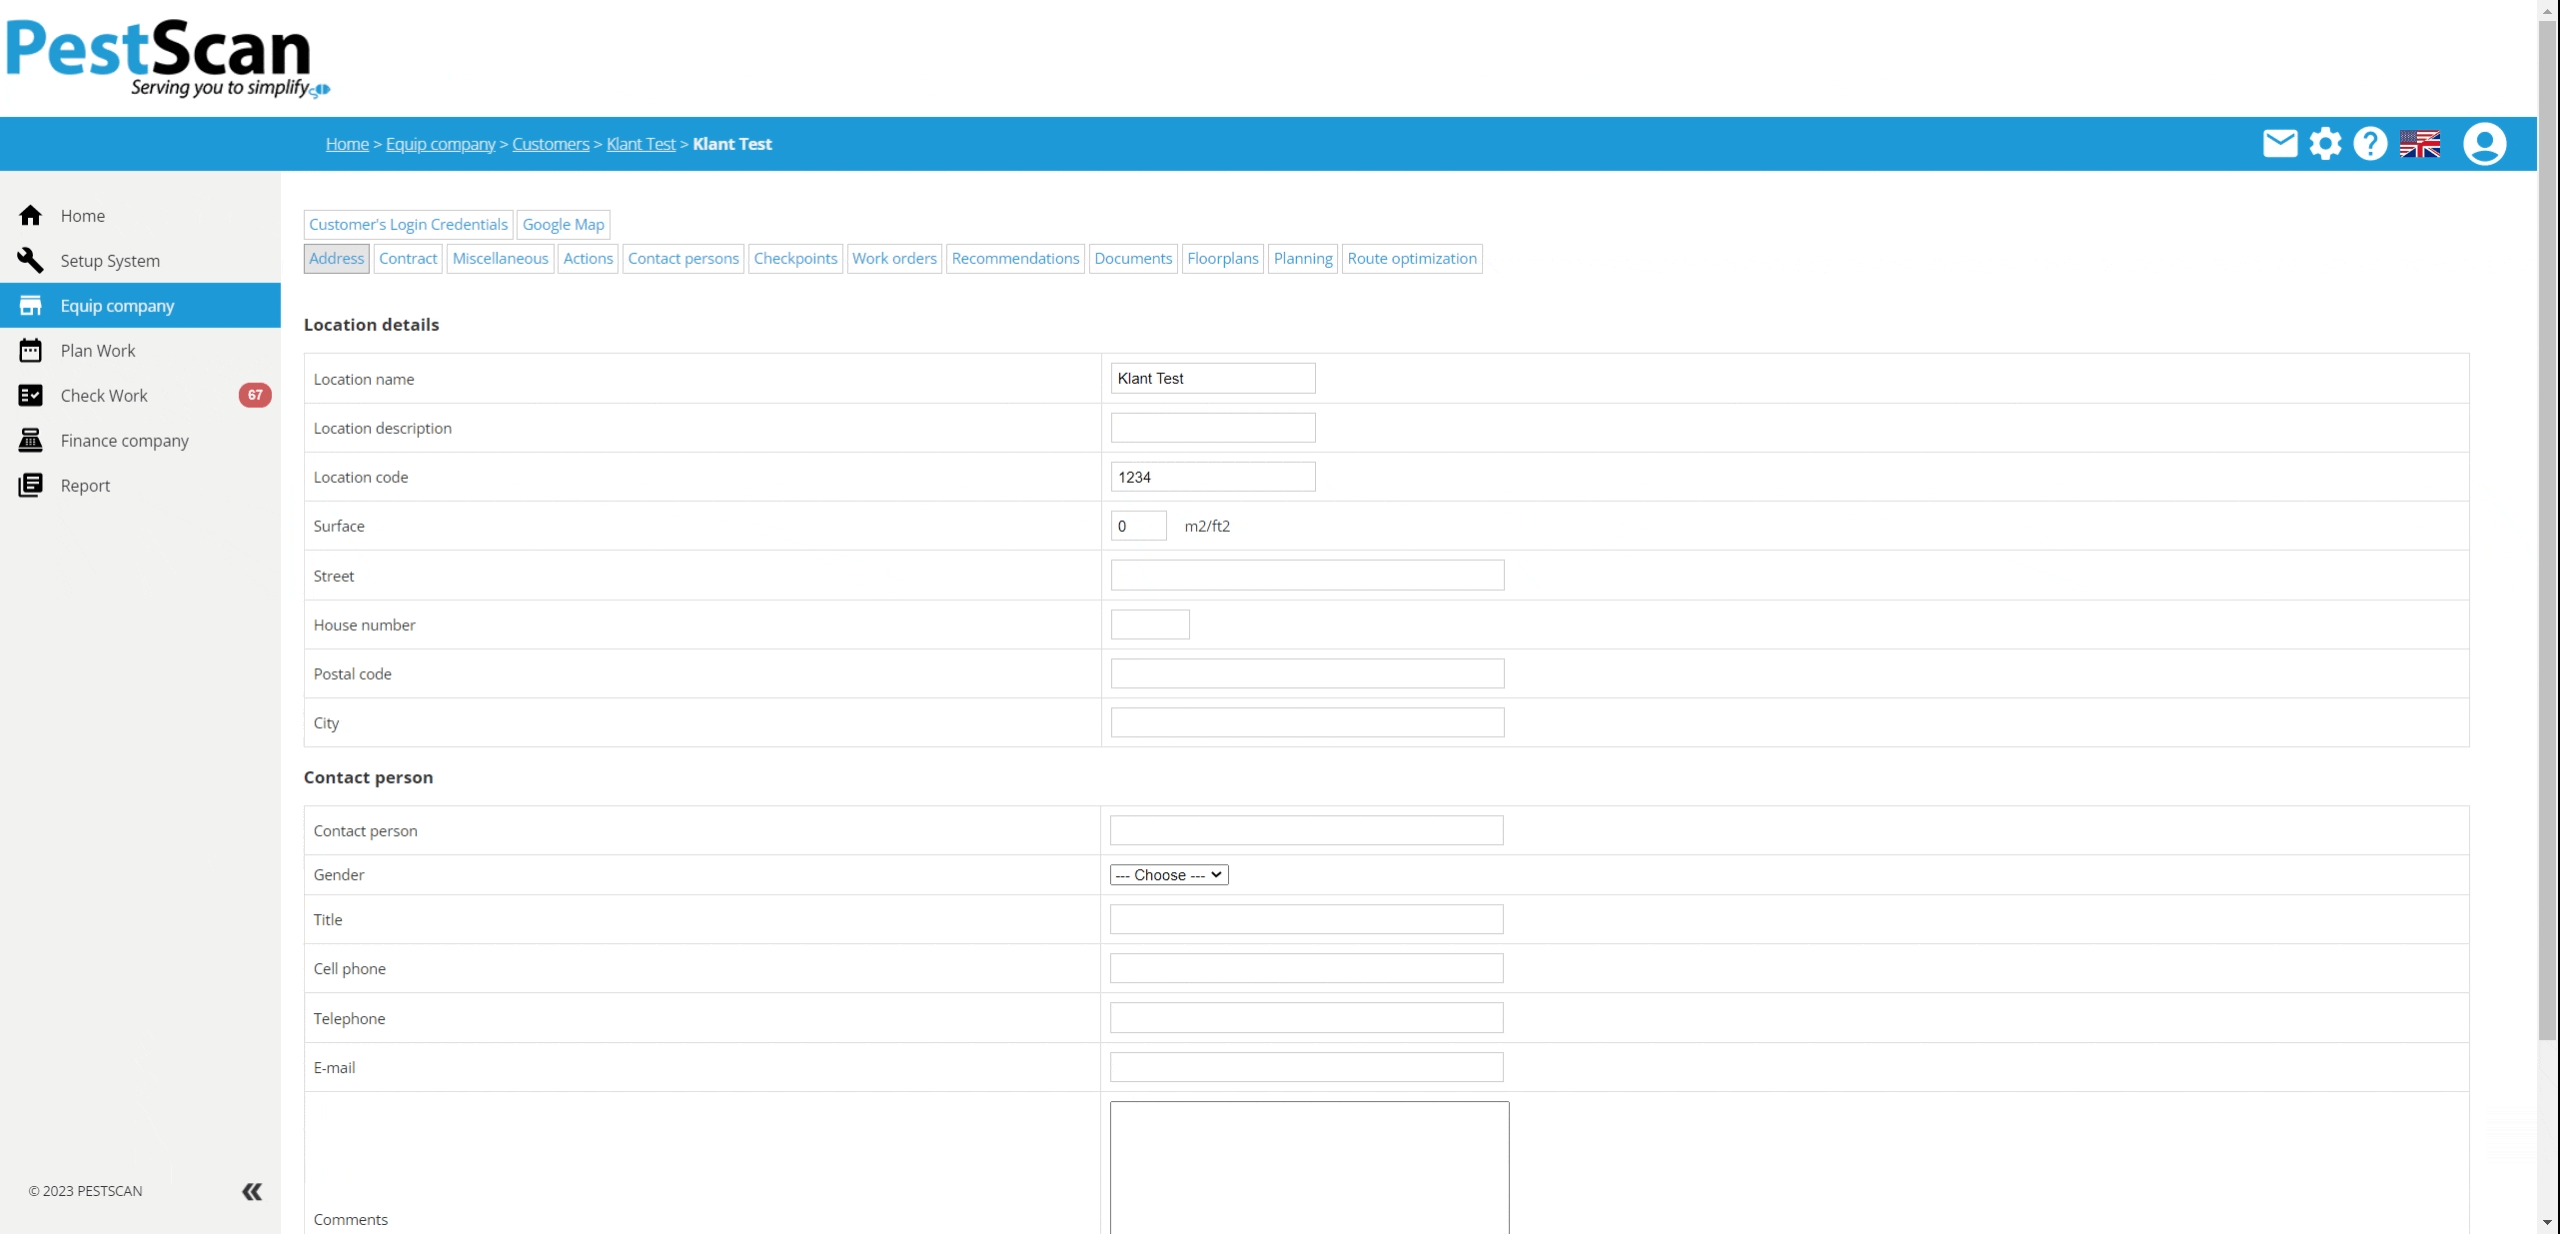Image resolution: width=2560 pixels, height=1234 pixels.
Task: Click the Finance company menu item
Action: (124, 440)
